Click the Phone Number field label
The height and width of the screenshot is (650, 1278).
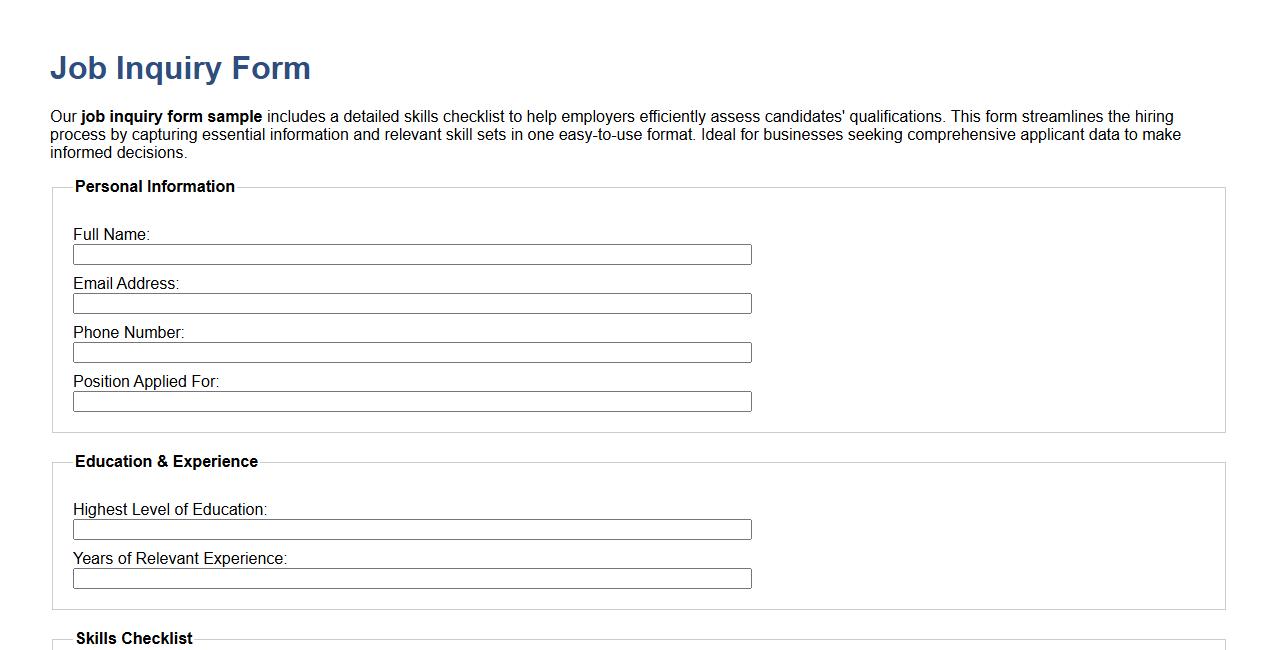pos(128,332)
